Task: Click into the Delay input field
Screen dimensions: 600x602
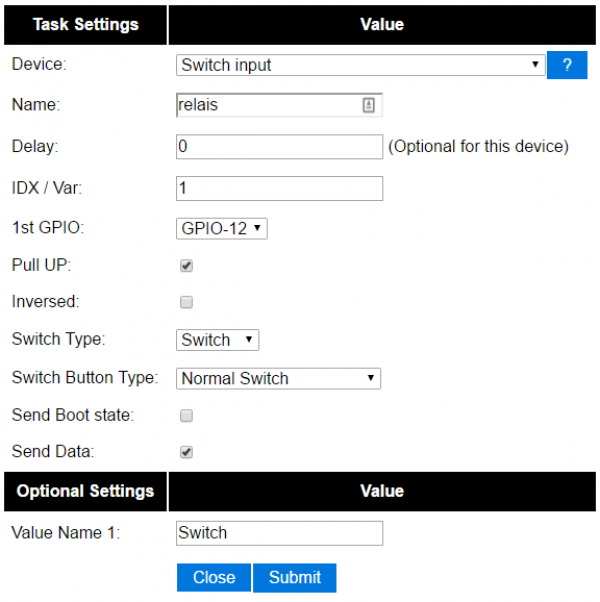Action: coord(279,147)
